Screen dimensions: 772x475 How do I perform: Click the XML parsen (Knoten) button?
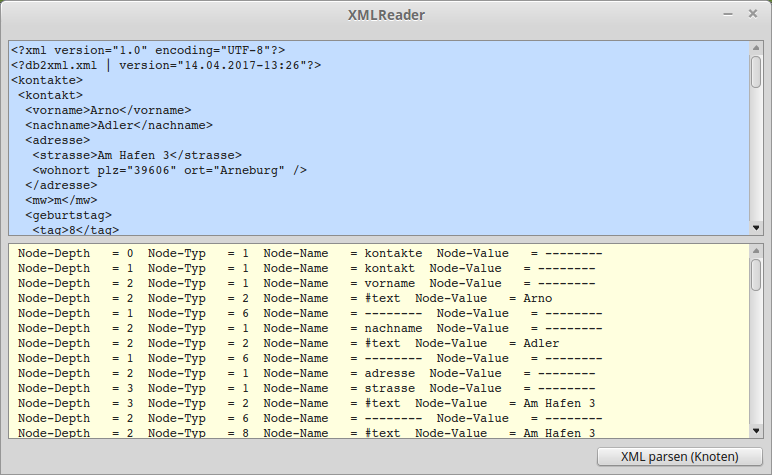point(679,457)
